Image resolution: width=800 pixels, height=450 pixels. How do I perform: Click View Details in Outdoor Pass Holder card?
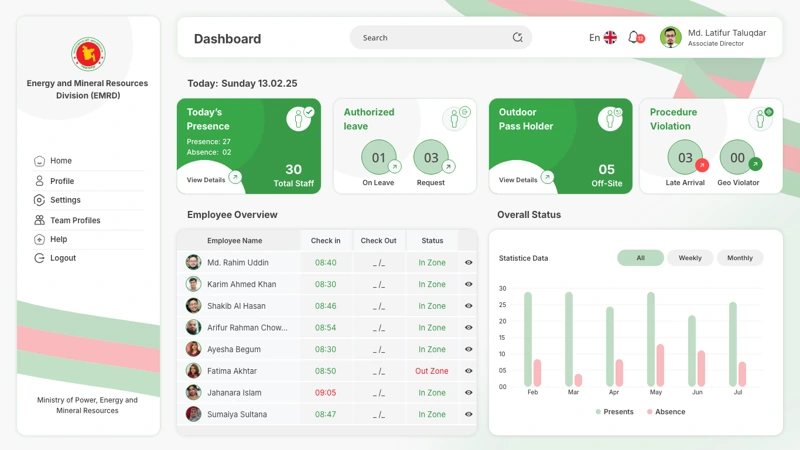(x=518, y=180)
